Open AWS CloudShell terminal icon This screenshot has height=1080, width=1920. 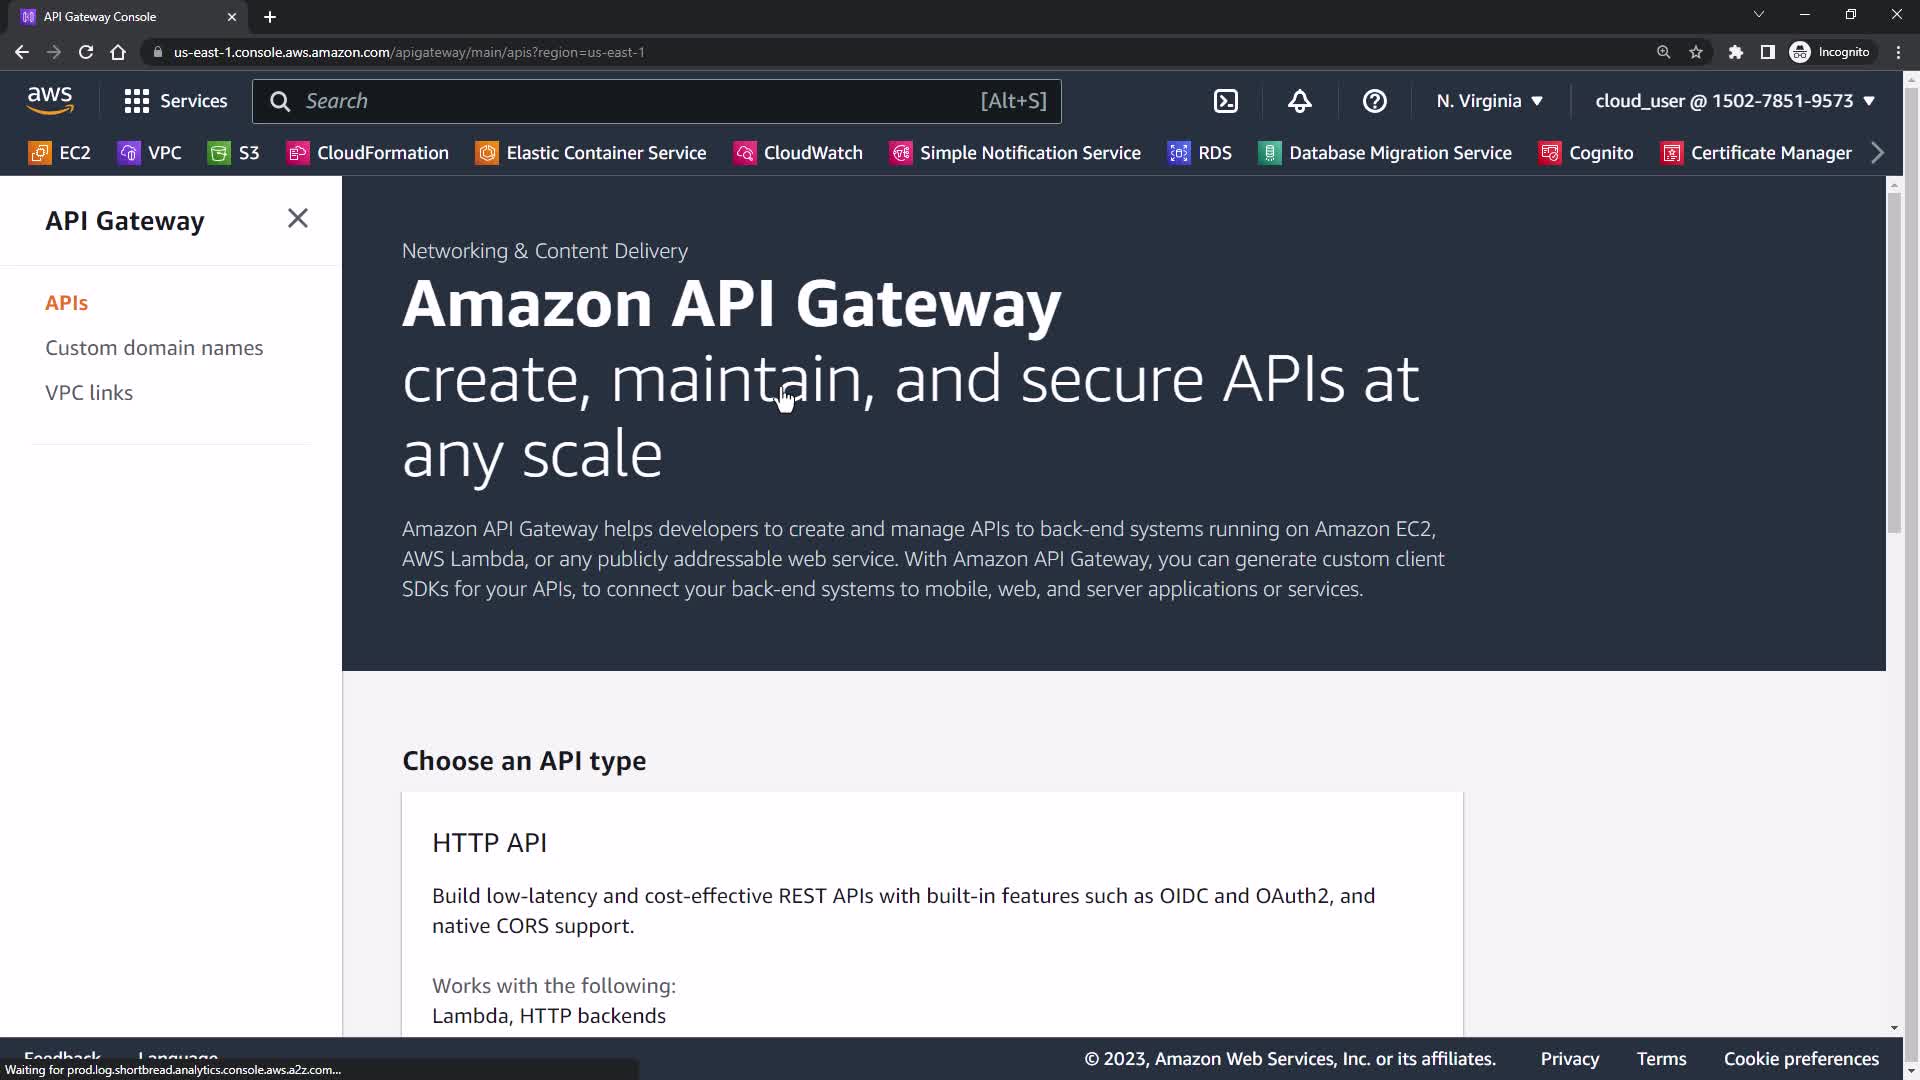pyautogui.click(x=1225, y=101)
